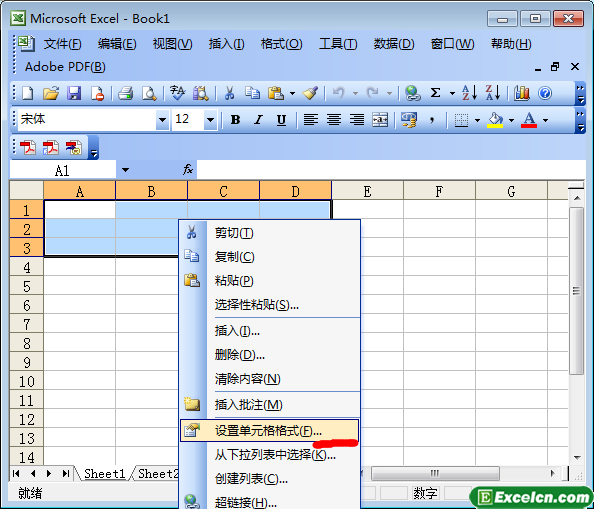Click the first Adobe PDF convert icon
The image size is (594, 509).
(28, 147)
